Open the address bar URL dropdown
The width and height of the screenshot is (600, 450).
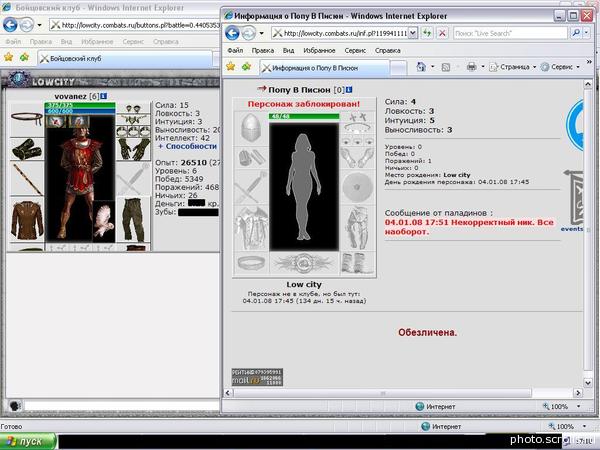point(412,33)
